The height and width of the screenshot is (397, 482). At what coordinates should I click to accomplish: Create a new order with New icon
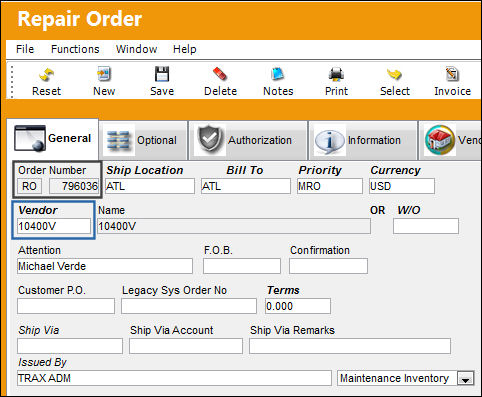point(104,74)
